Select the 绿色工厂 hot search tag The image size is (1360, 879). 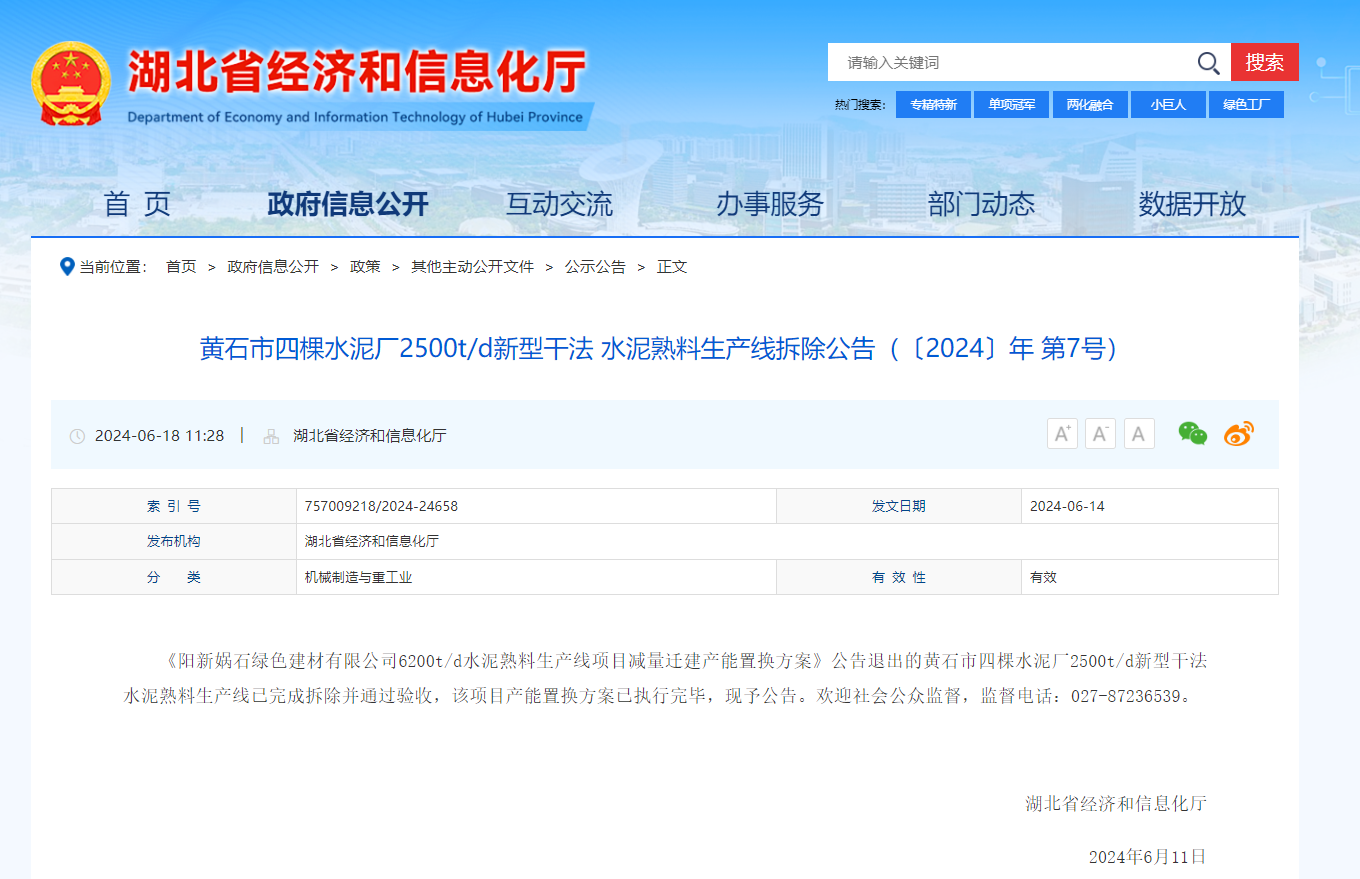(x=1246, y=105)
